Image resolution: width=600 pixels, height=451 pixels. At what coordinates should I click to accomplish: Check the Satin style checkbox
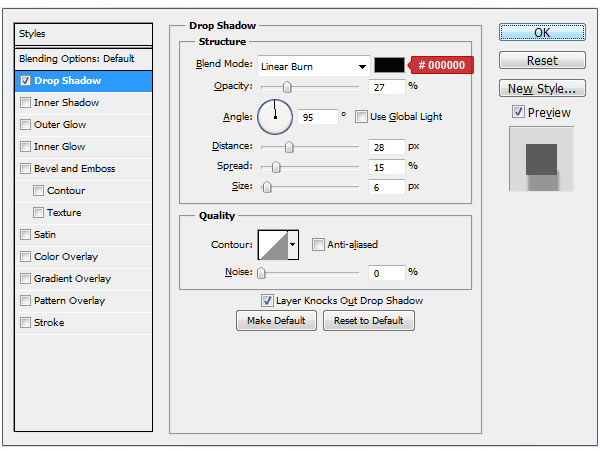(25, 234)
